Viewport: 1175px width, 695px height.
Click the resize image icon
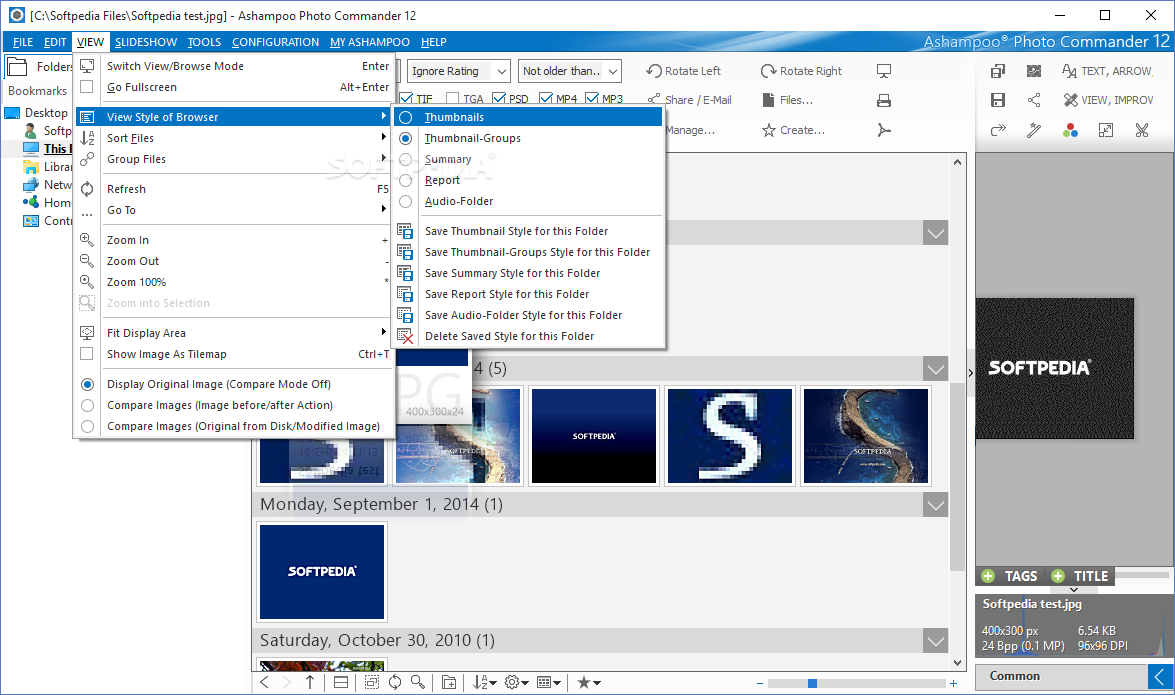pos(1105,130)
